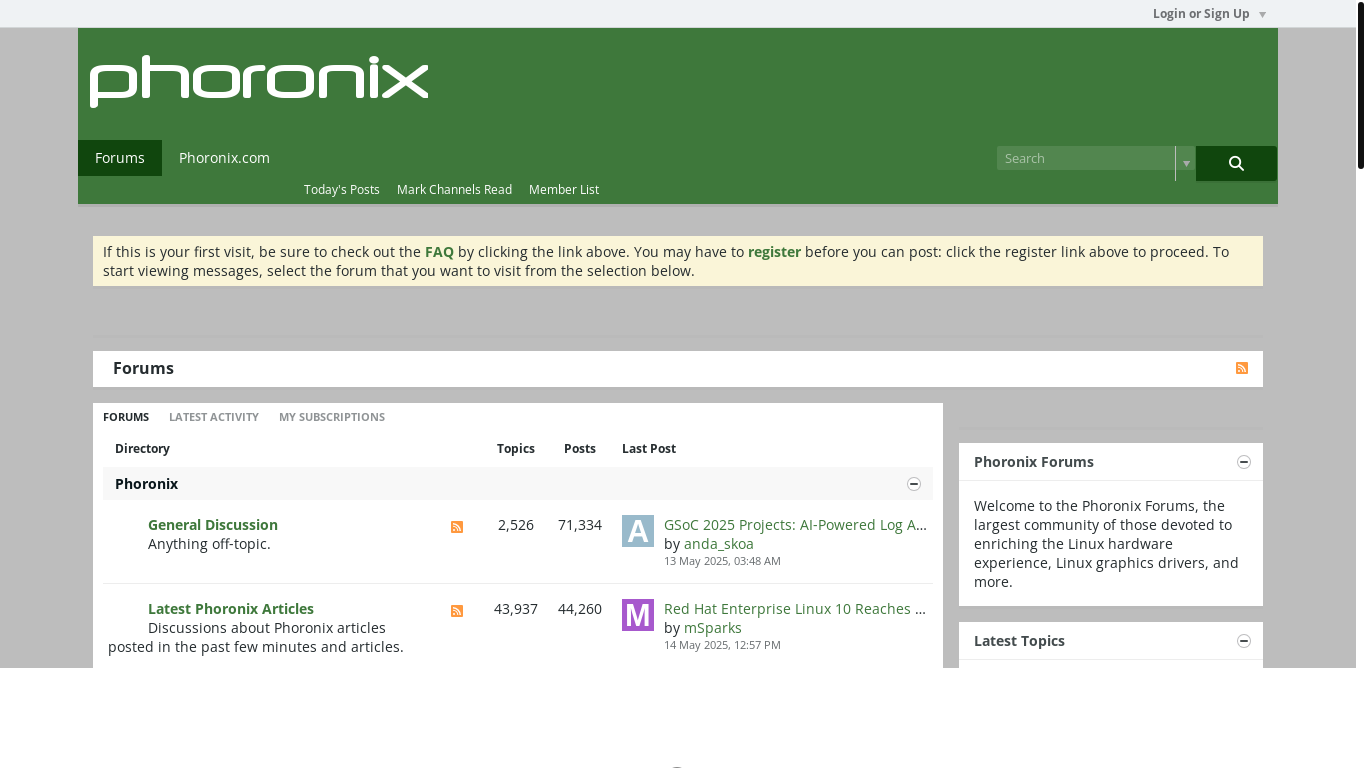
Task: Click the 44,260 posts count
Action: [580, 609]
